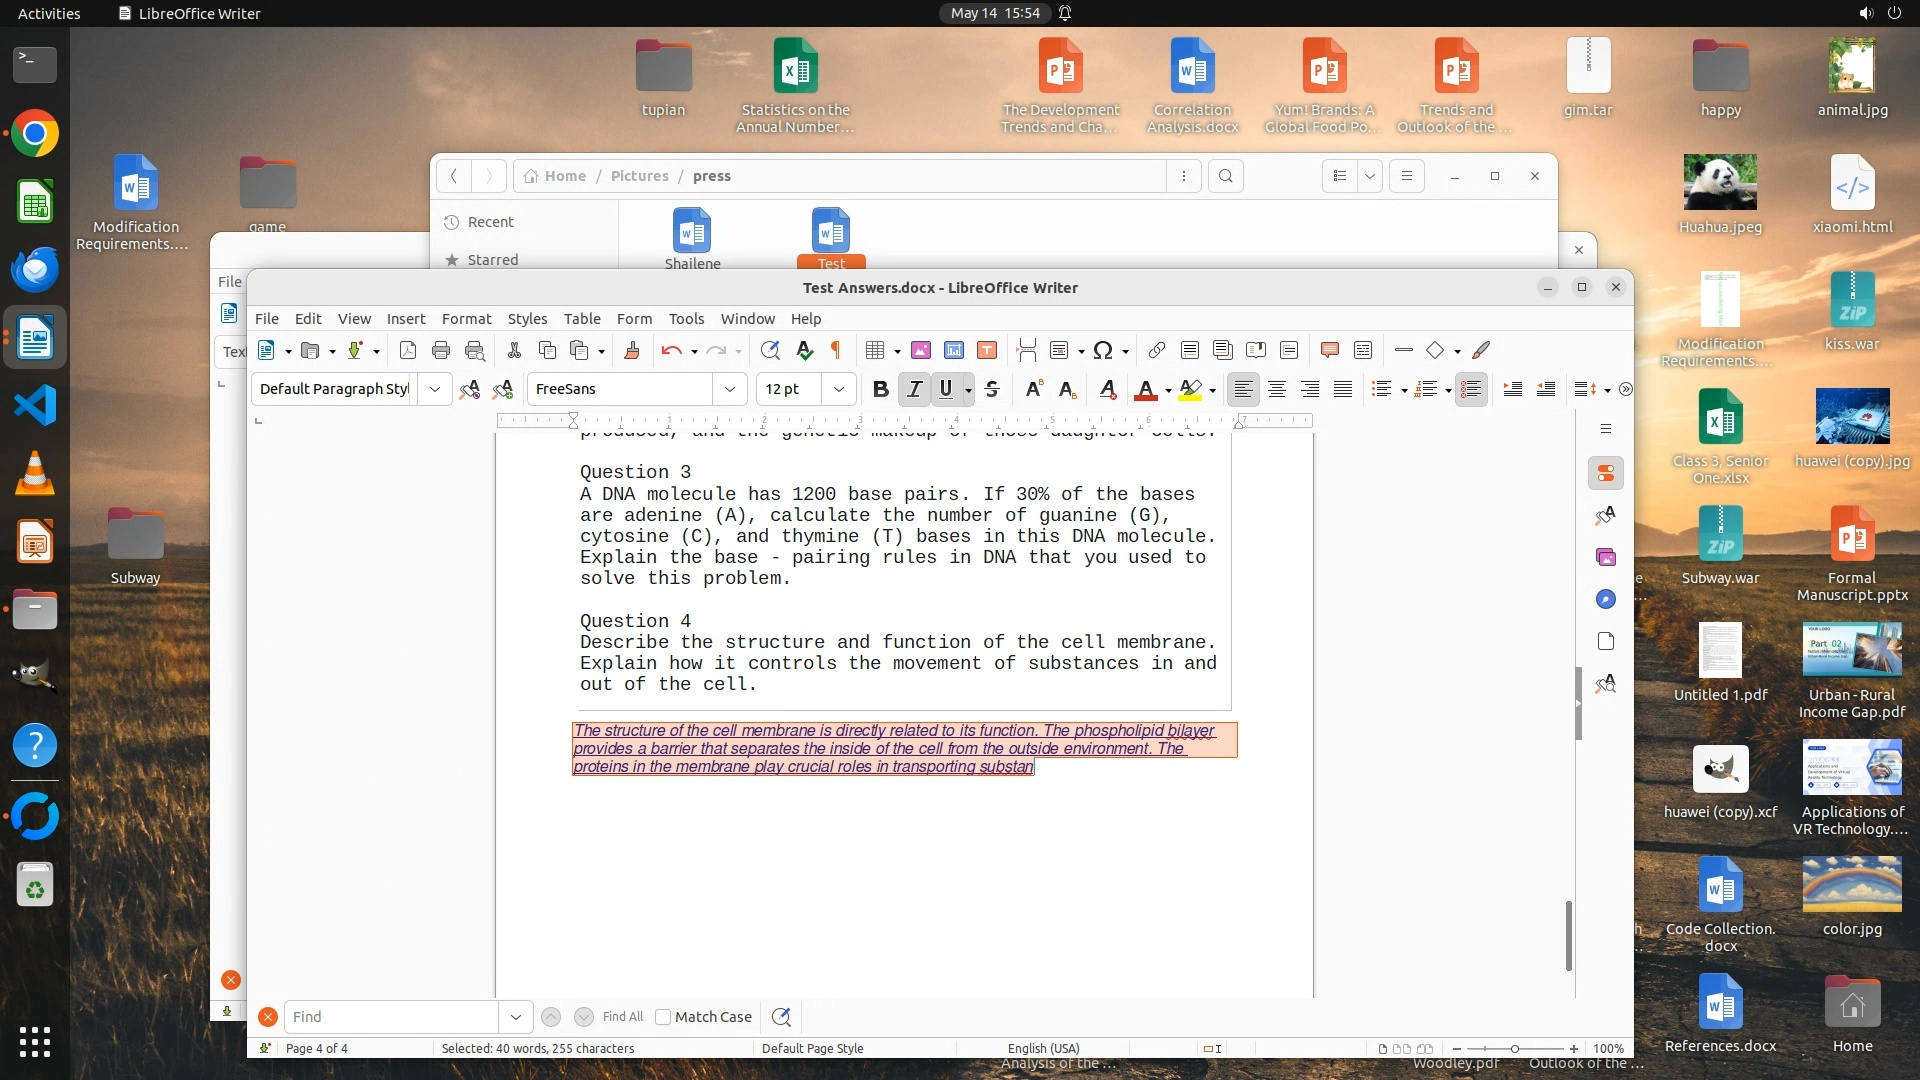Click the Insert Image icon
1920x1080 pixels.
[921, 350]
